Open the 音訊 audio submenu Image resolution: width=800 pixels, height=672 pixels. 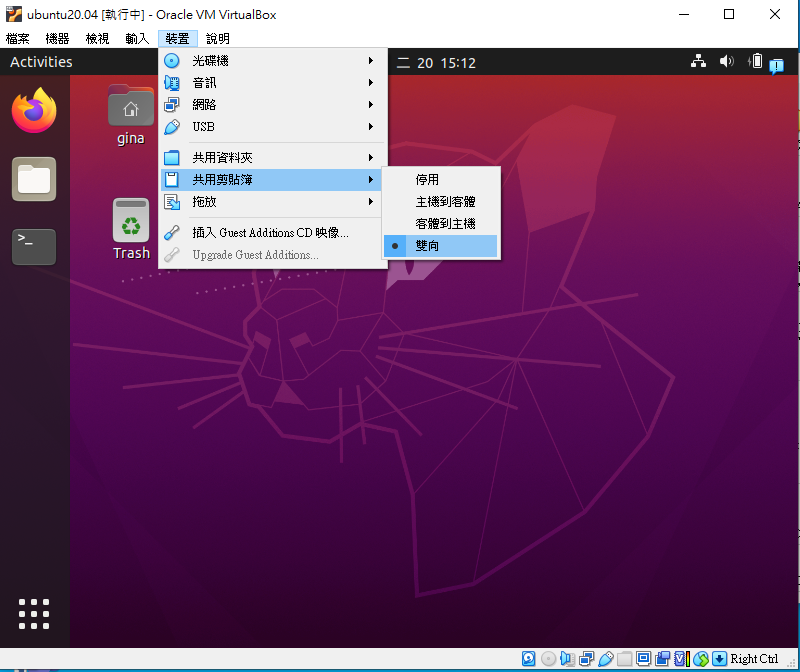pos(273,83)
